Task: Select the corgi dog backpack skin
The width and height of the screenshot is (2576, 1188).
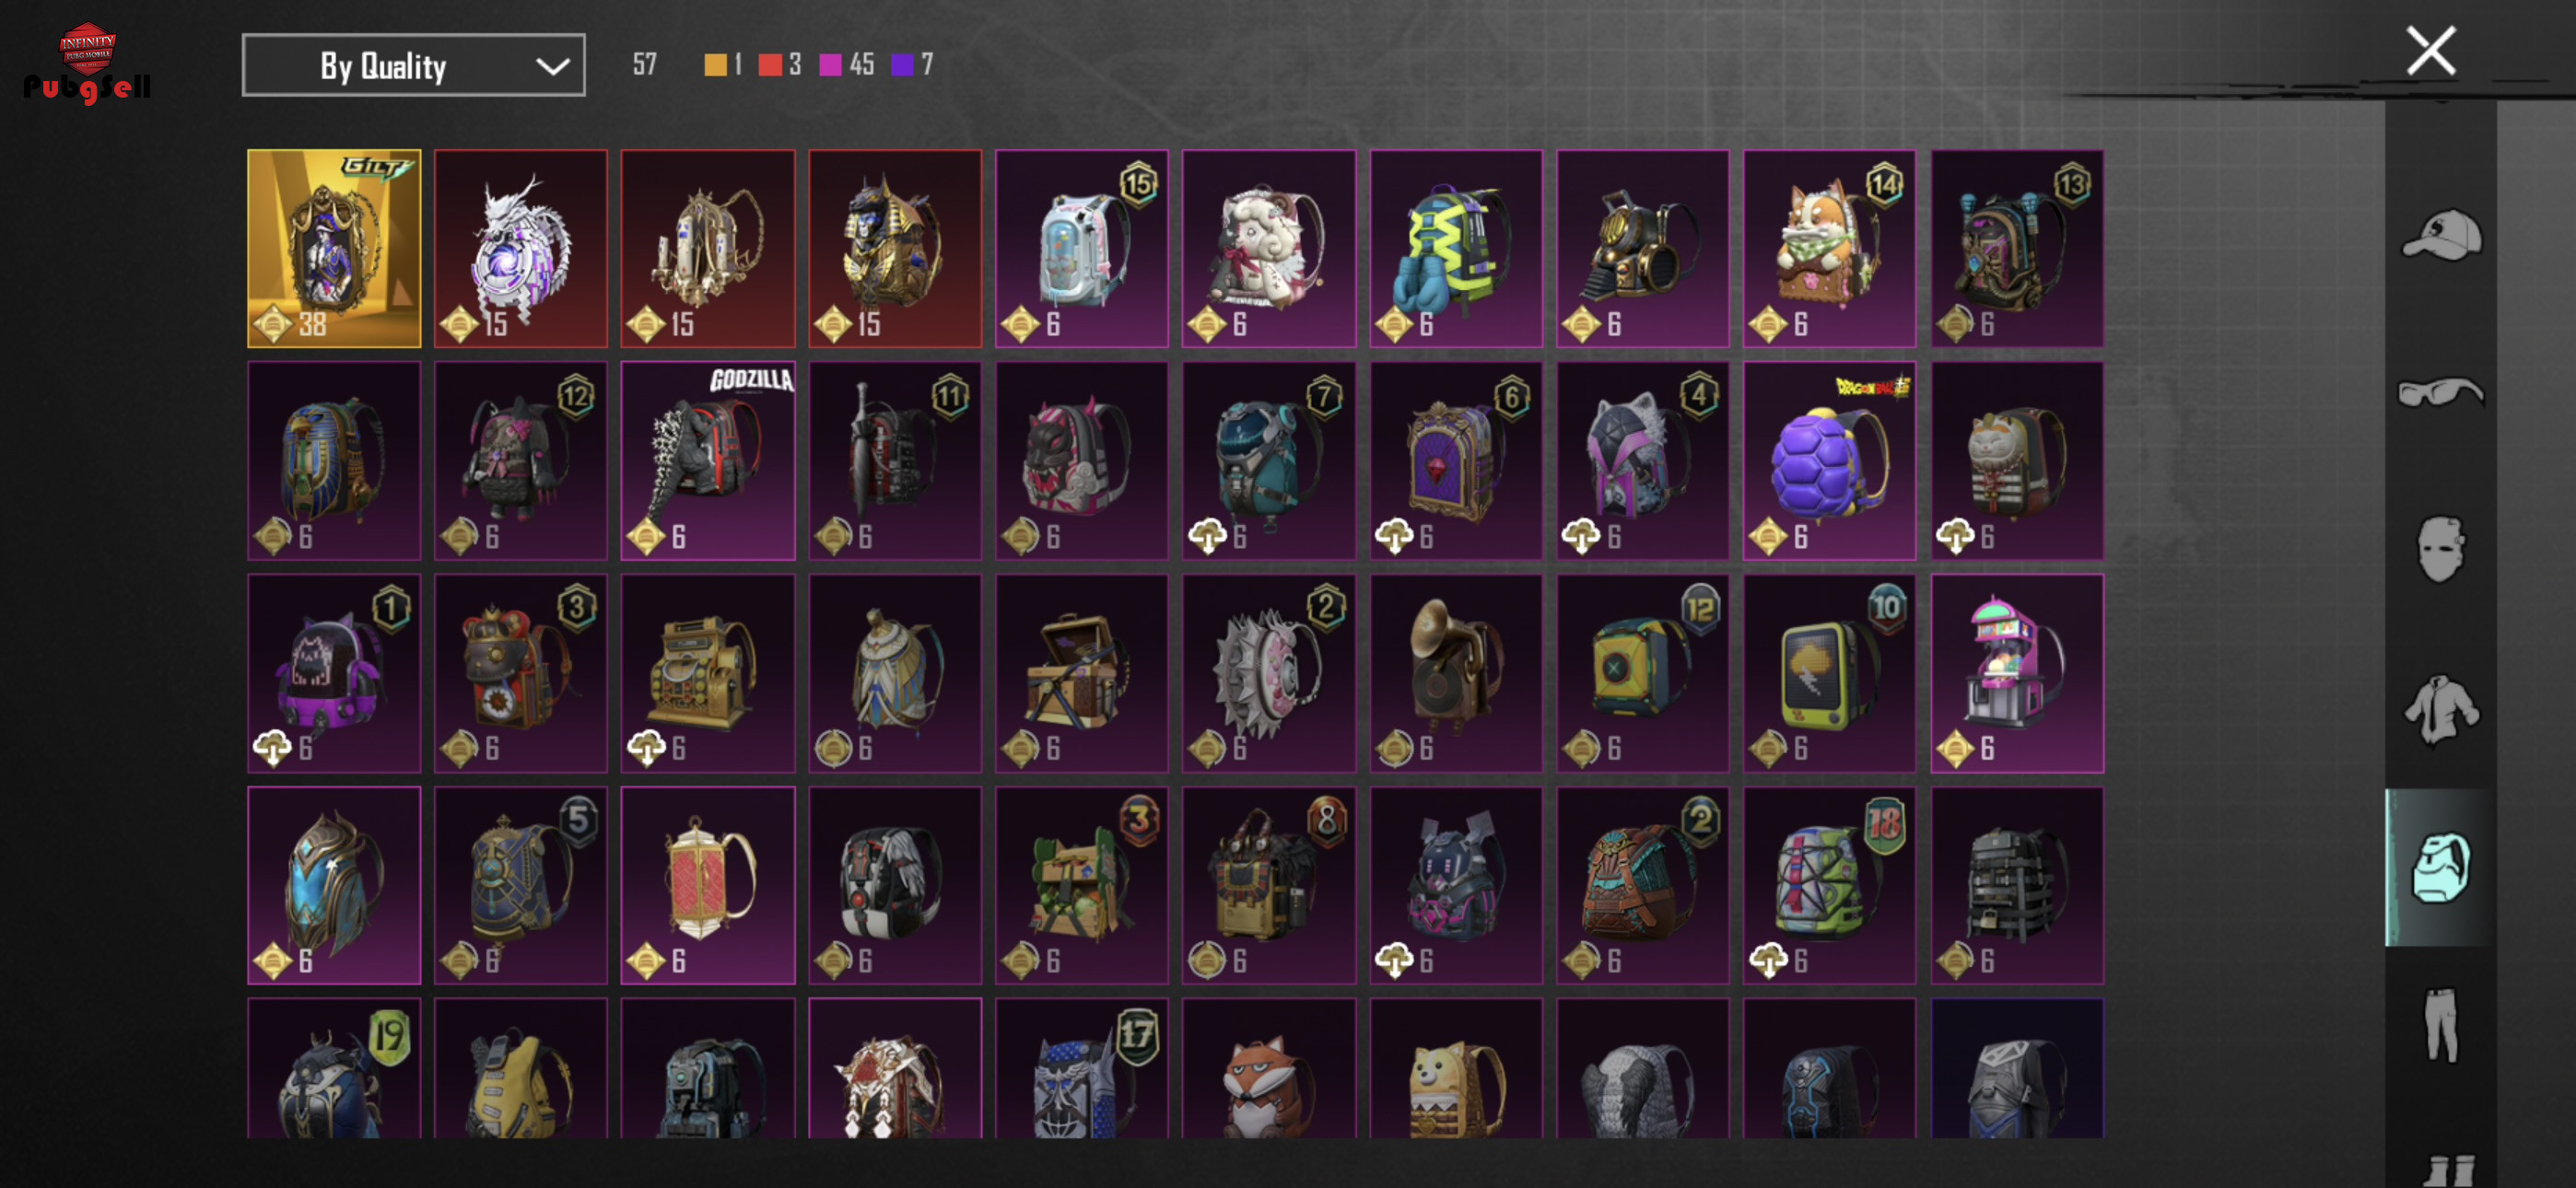Action: (x=1829, y=248)
